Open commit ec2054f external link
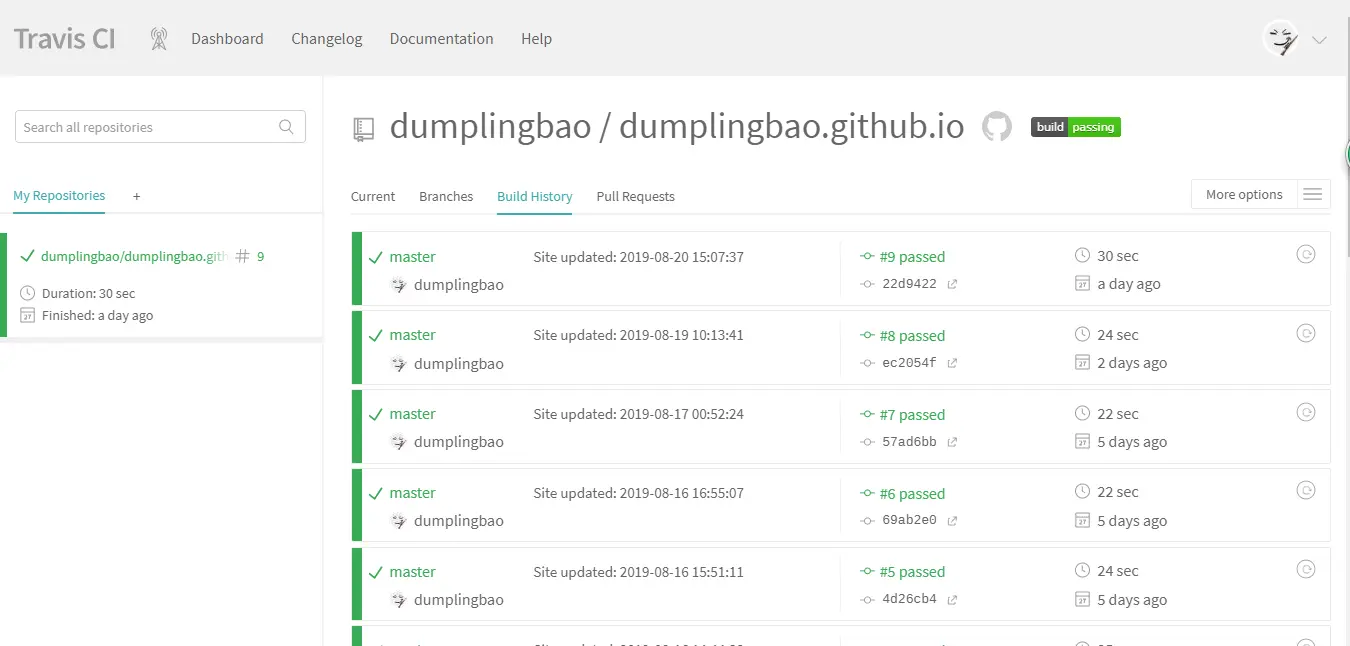1350x646 pixels. pyautogui.click(x=952, y=363)
